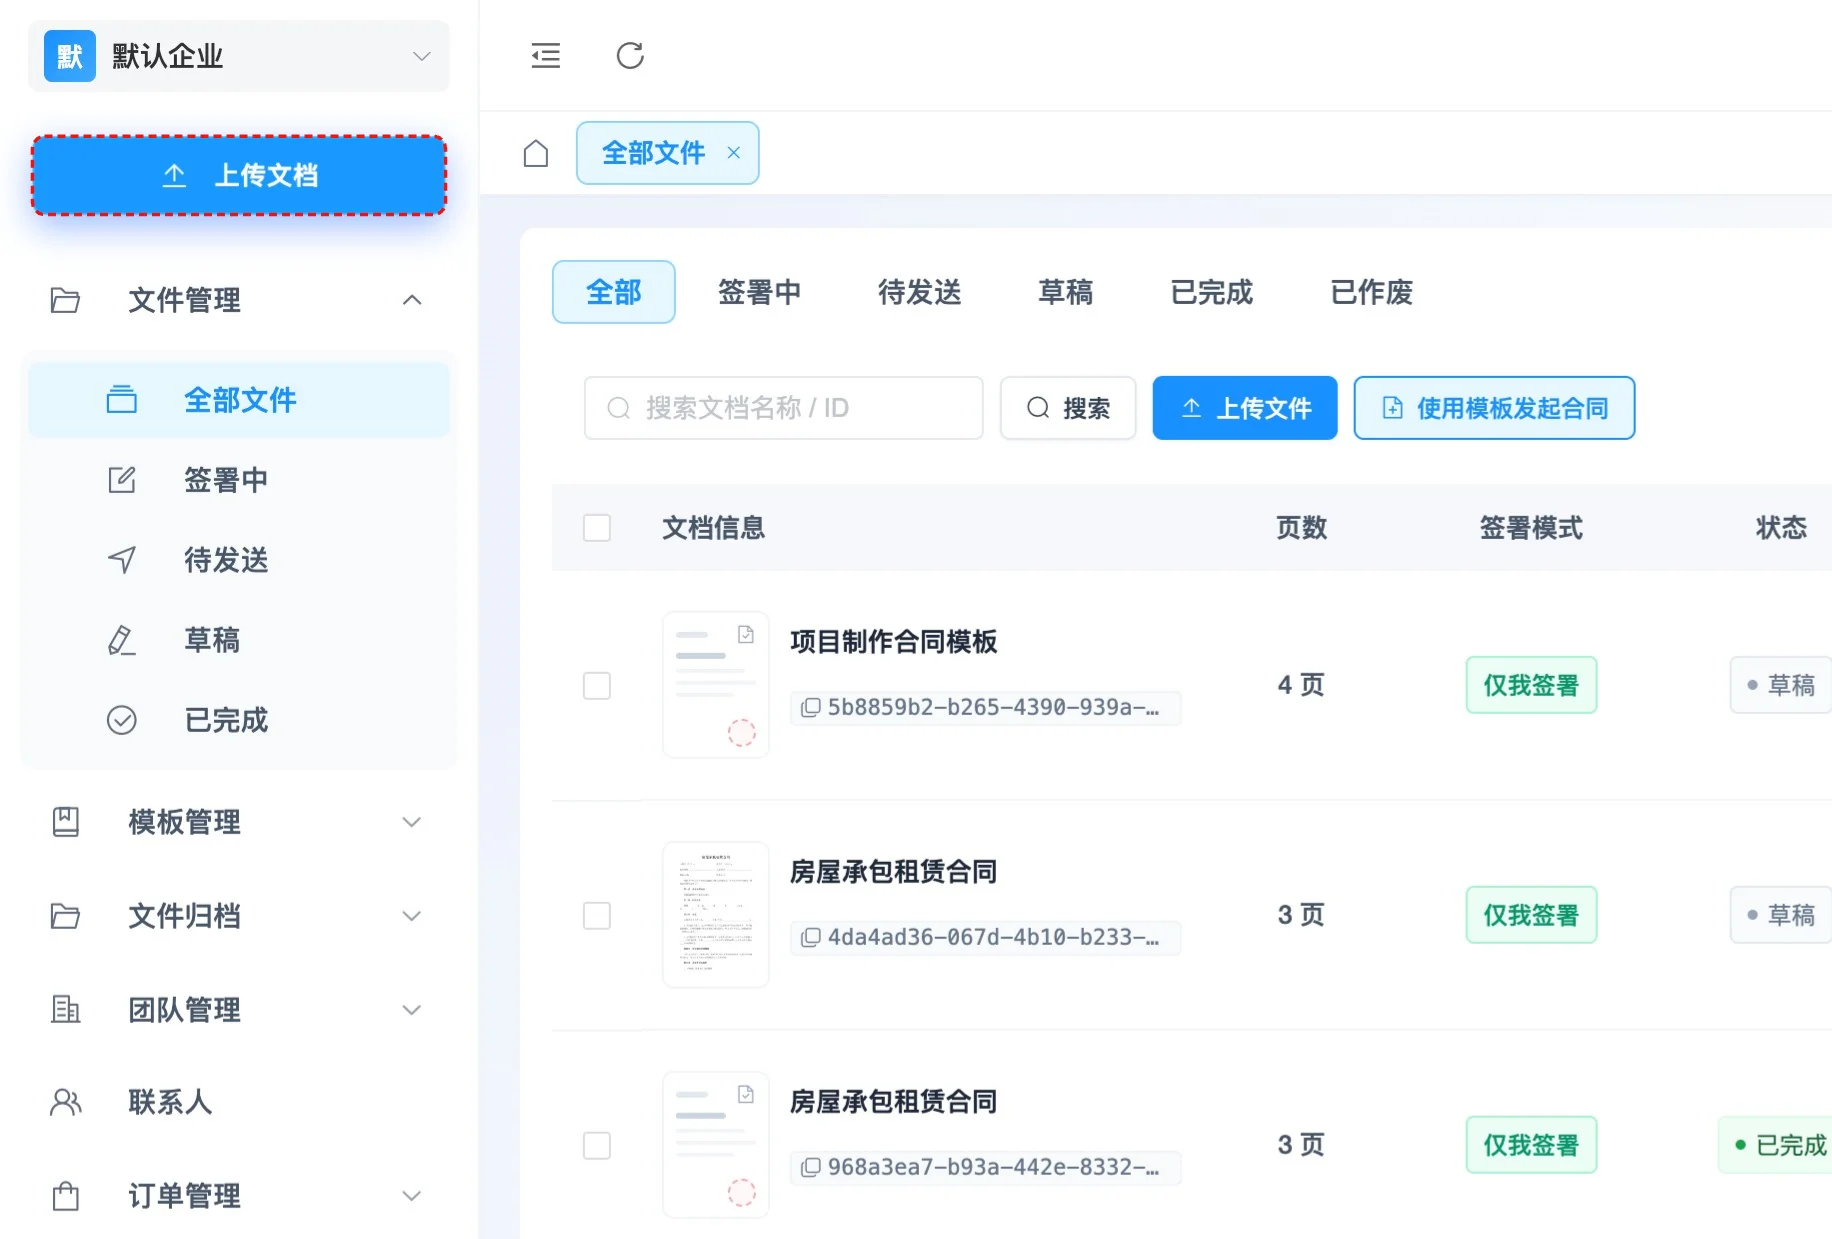Screen dimensions: 1832x1239
Task: Check the 项目制作合同模板 row checkbox
Action: click(597, 686)
